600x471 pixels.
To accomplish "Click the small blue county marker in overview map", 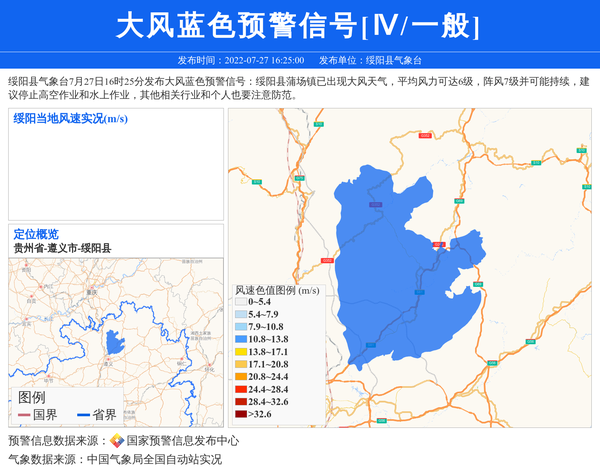I will (112, 343).
